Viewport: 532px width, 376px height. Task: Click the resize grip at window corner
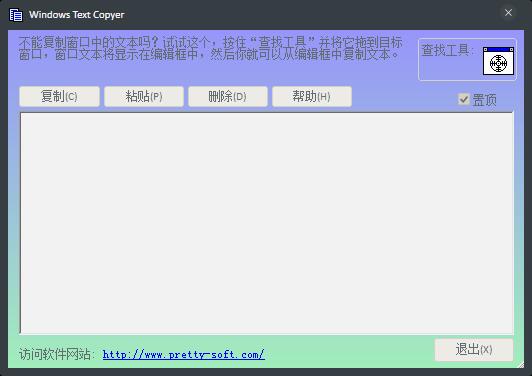pyautogui.click(x=520, y=364)
